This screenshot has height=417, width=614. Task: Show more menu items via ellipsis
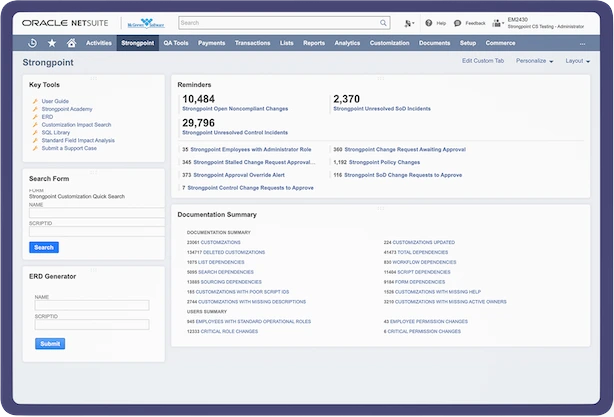(583, 43)
